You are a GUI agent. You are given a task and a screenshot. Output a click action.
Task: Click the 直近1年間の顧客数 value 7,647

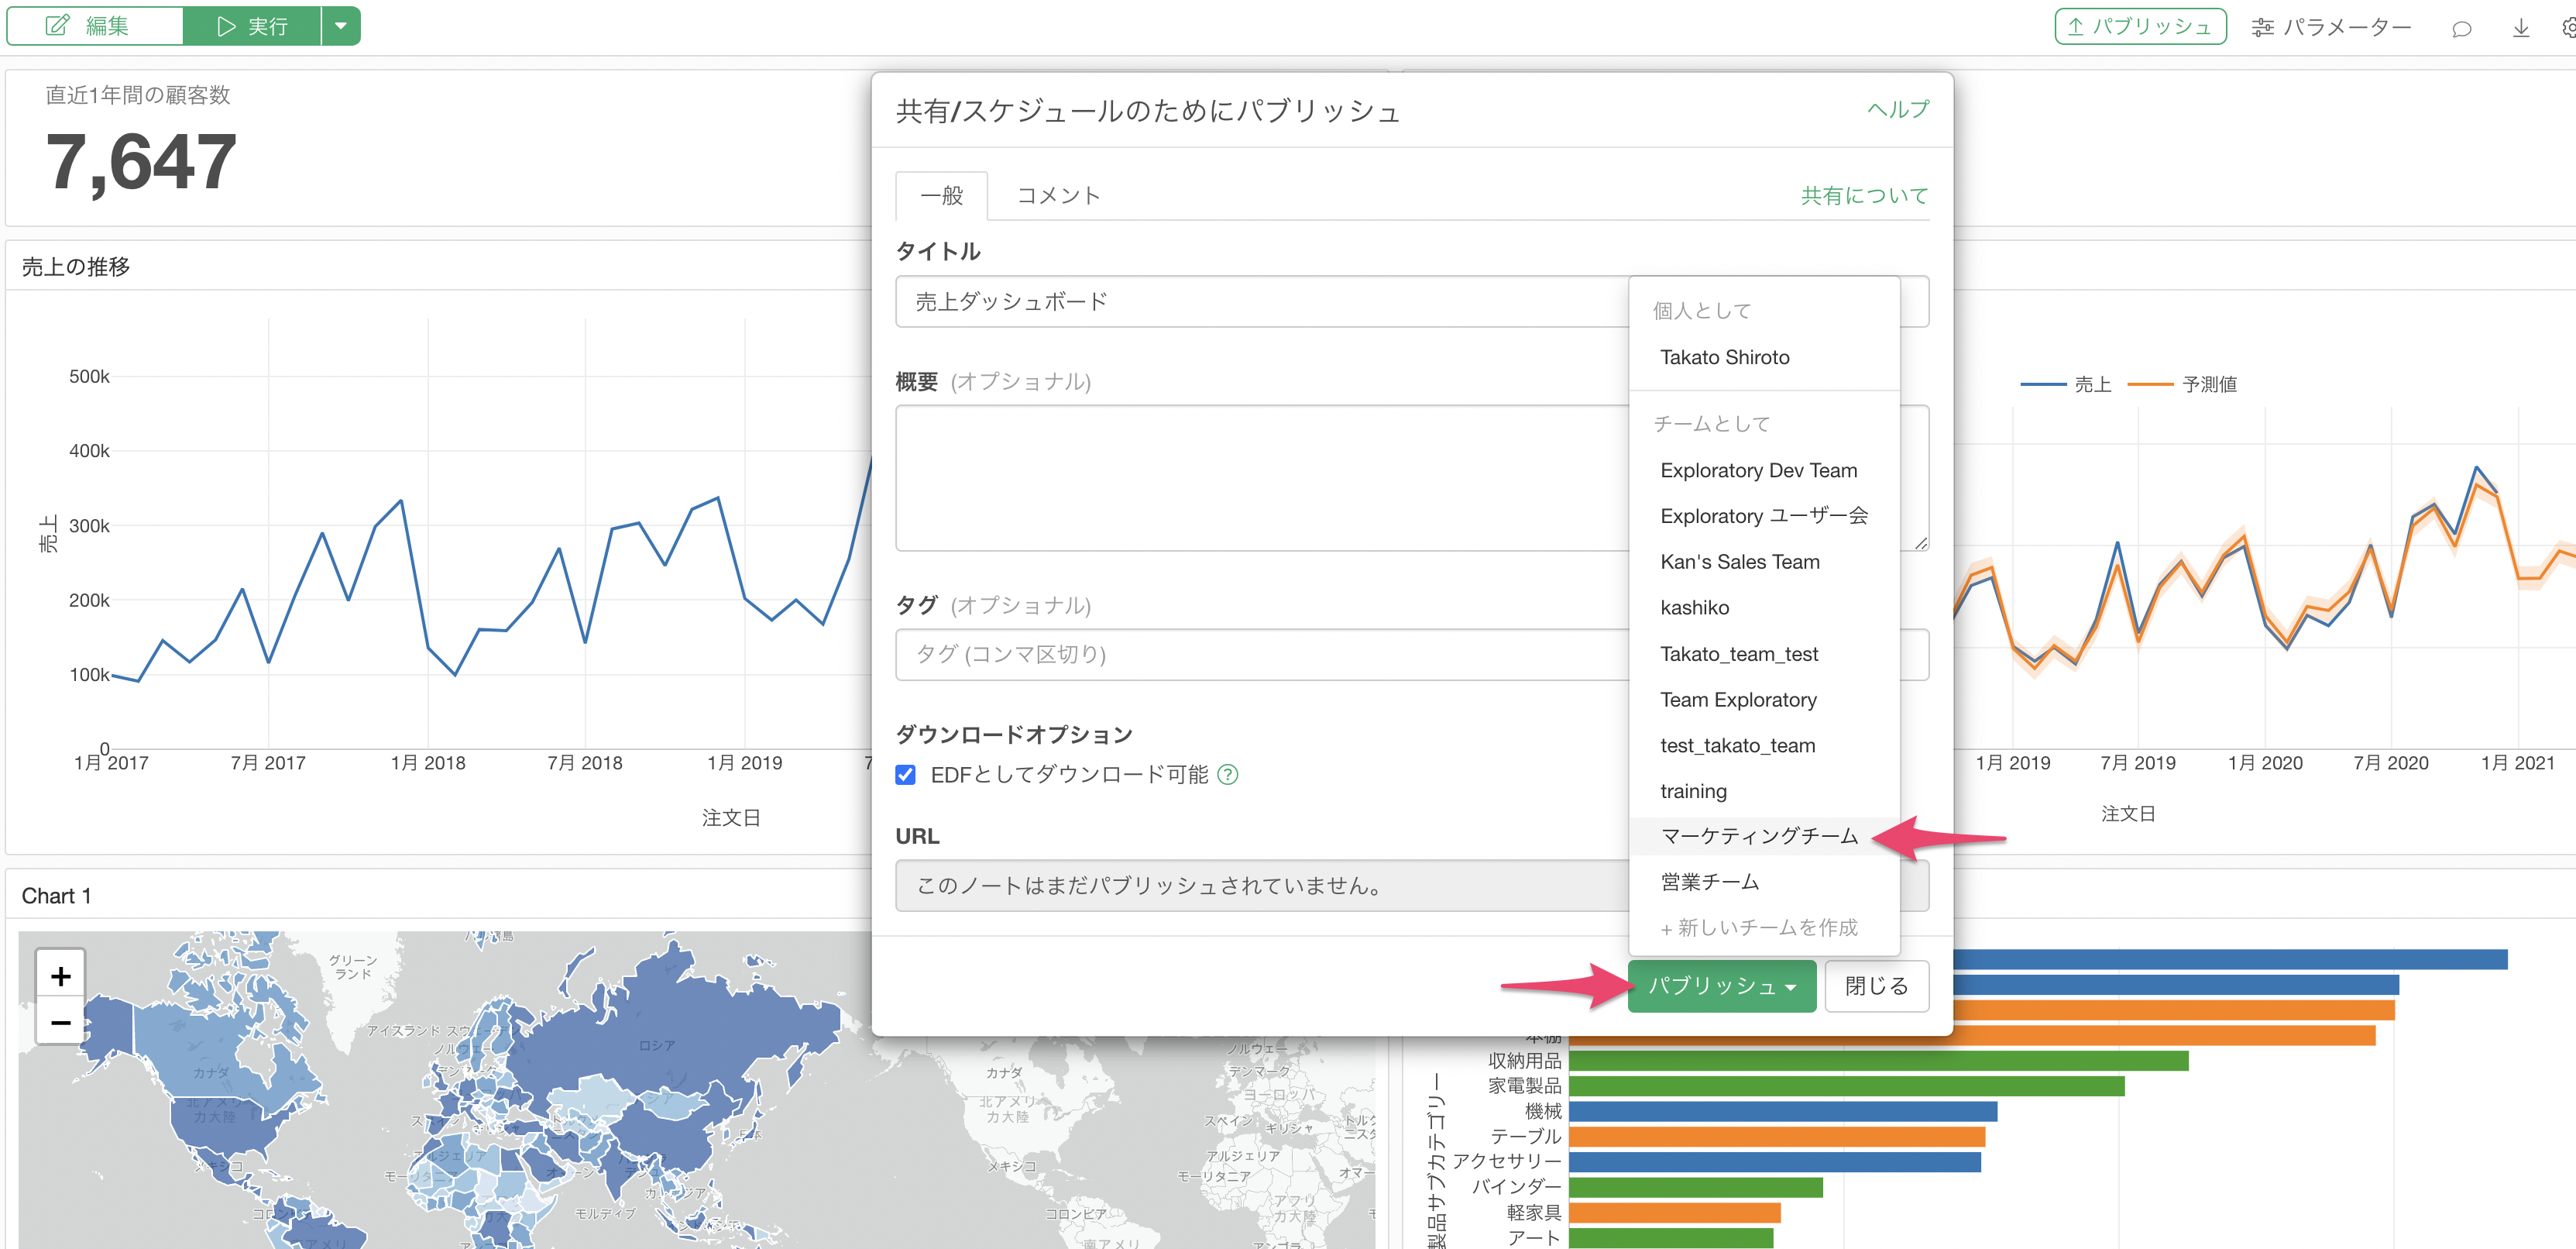tap(141, 162)
